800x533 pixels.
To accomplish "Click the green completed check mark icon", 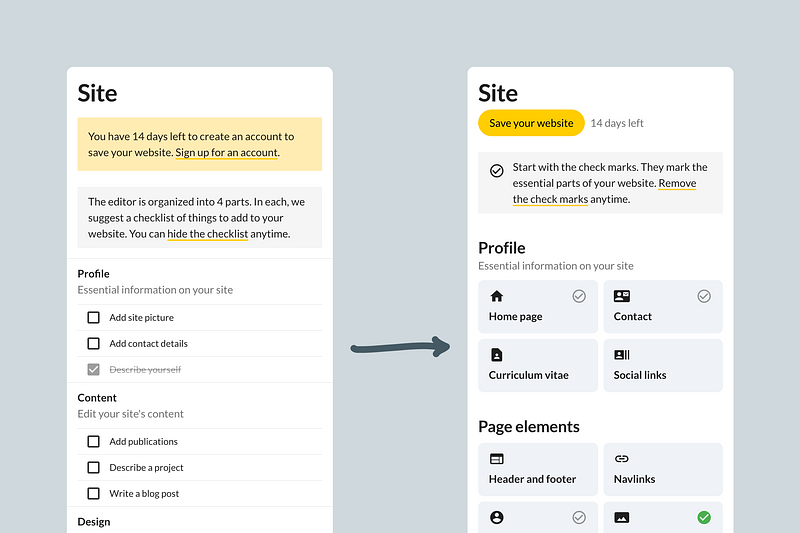I will (x=704, y=517).
